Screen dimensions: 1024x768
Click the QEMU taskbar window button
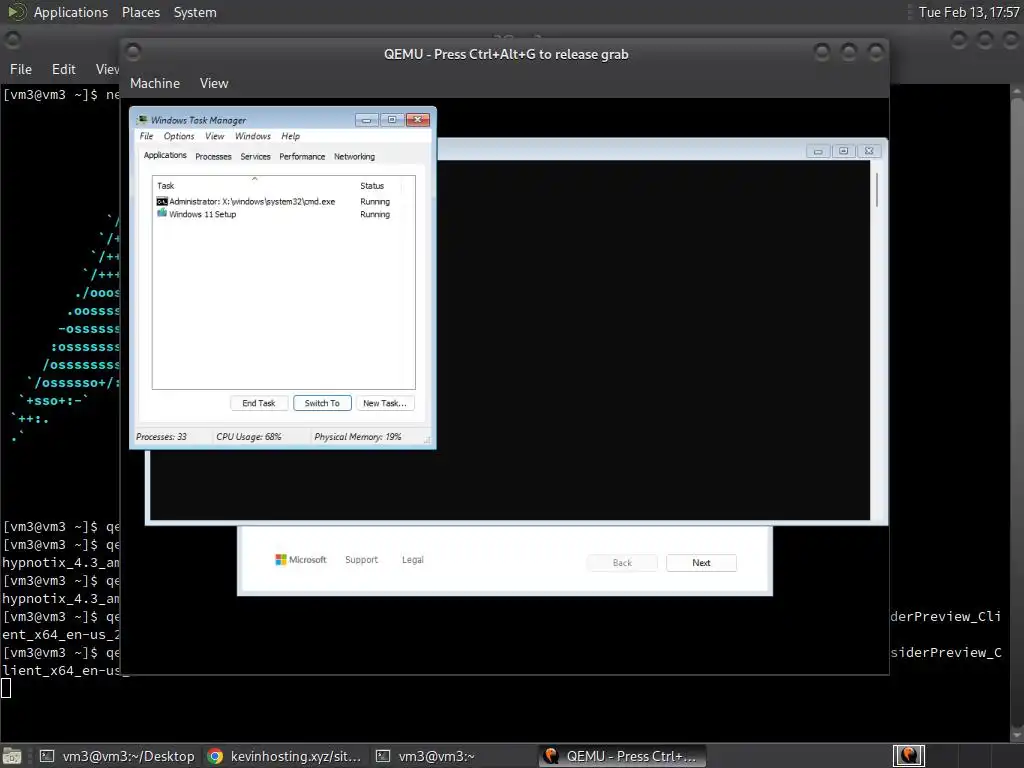(x=622, y=756)
